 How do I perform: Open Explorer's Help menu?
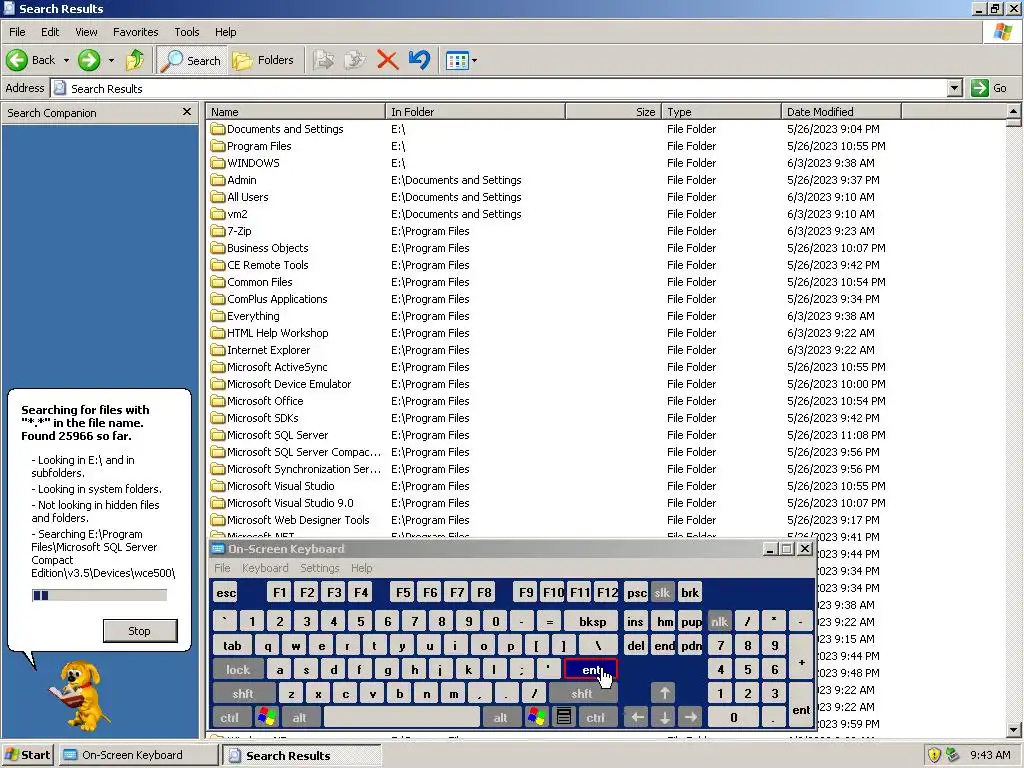(x=225, y=32)
